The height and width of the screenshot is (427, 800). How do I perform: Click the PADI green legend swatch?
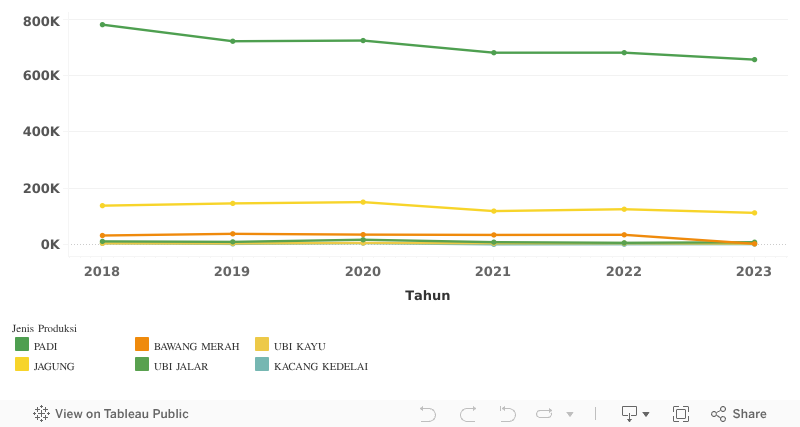22,345
